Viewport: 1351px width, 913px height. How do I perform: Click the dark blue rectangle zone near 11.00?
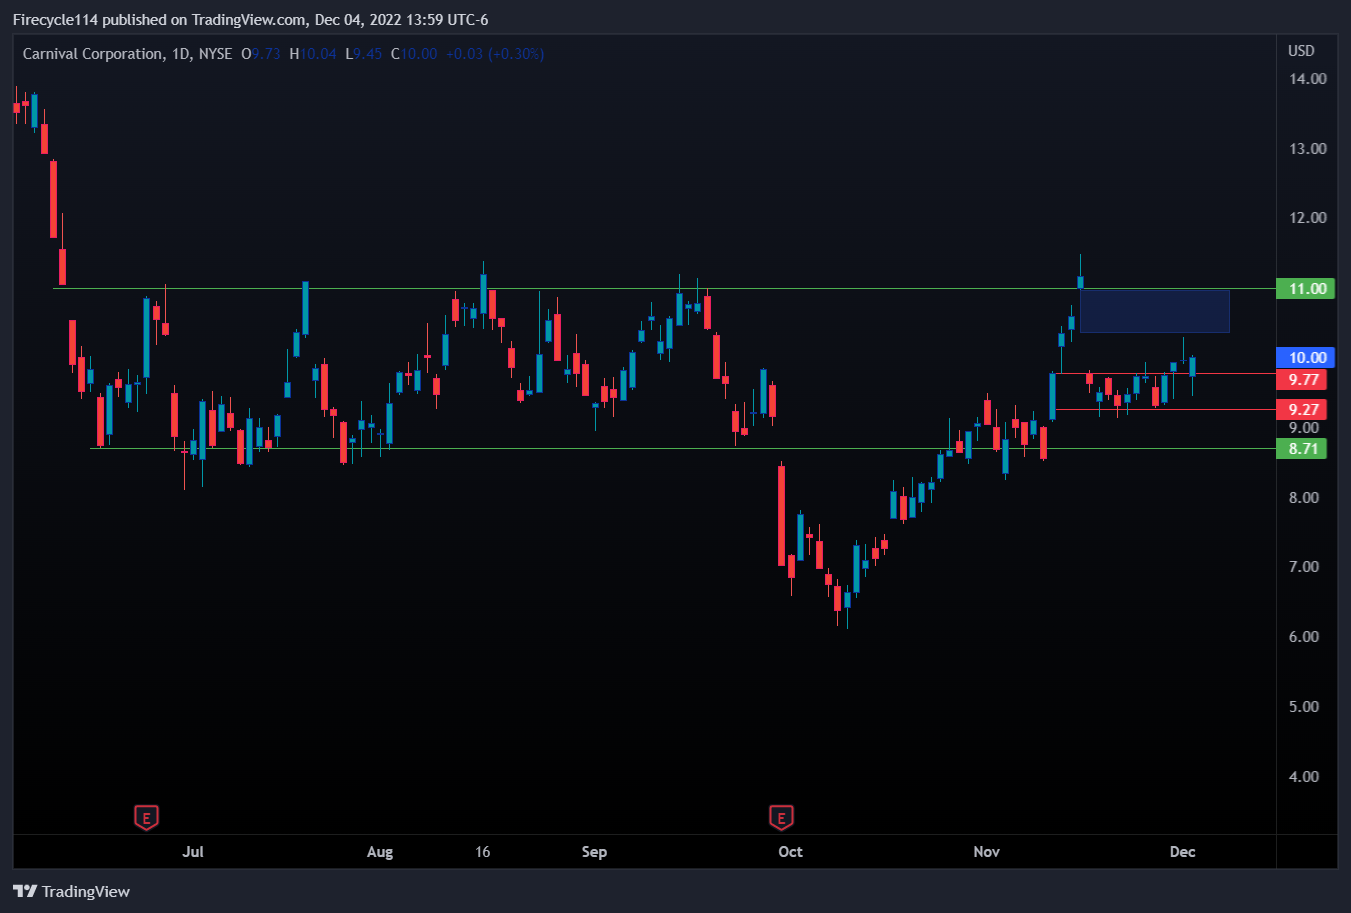[x=1154, y=310]
